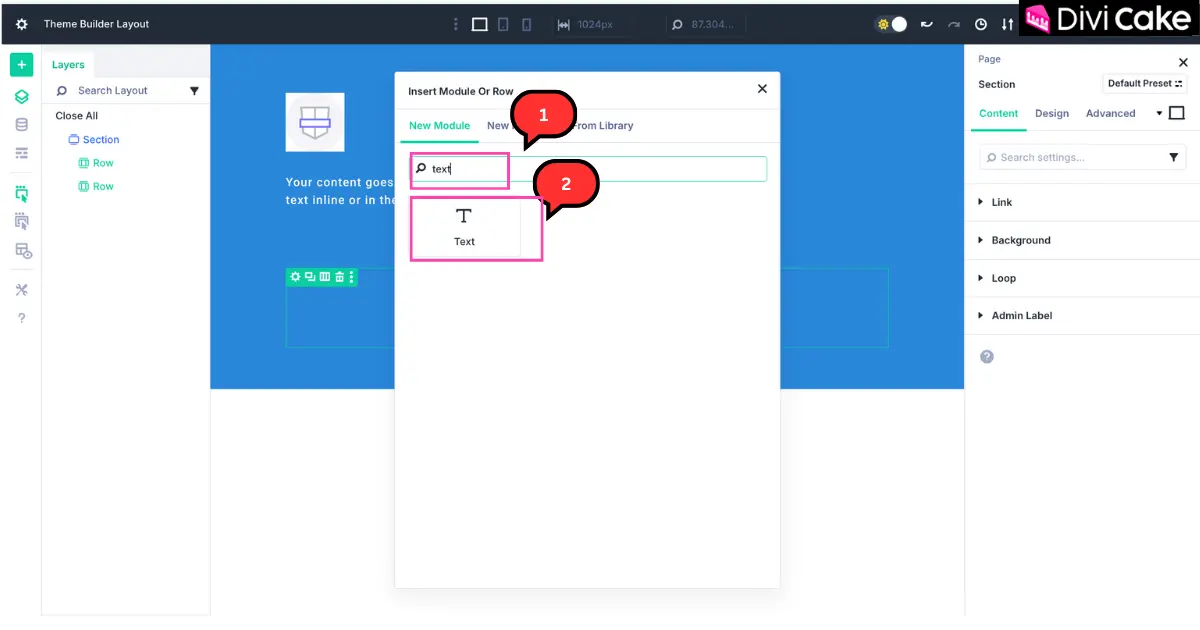Select the New Module tab
Viewport: 1200px width, 630px height.
pyautogui.click(x=439, y=126)
